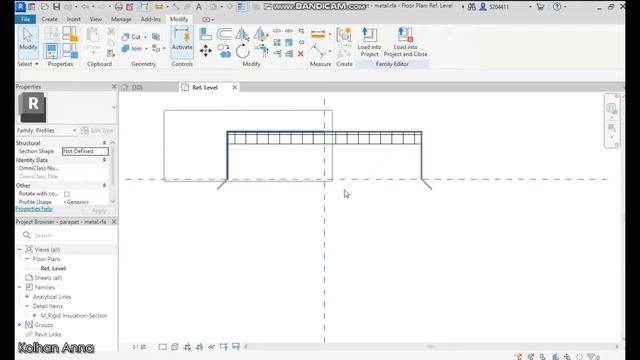Save the family file
This screenshot has height=360, width=640.
click(x=56, y=7)
